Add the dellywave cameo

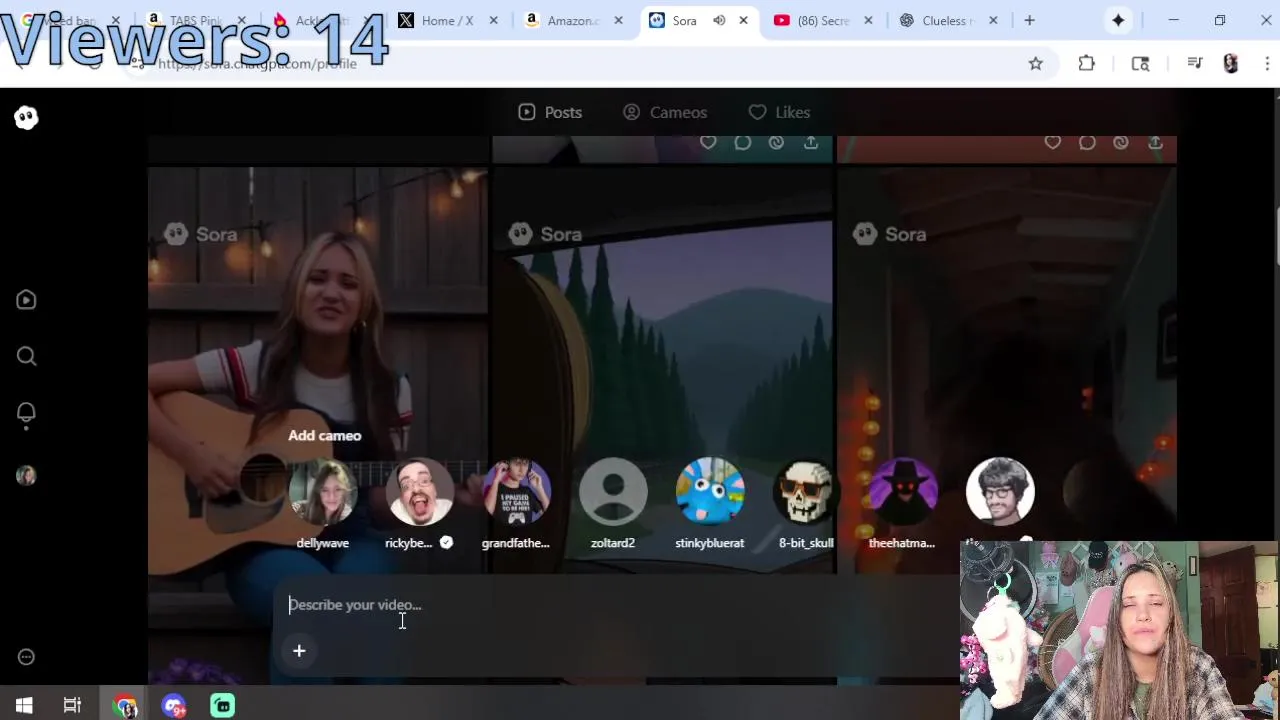coord(322,504)
